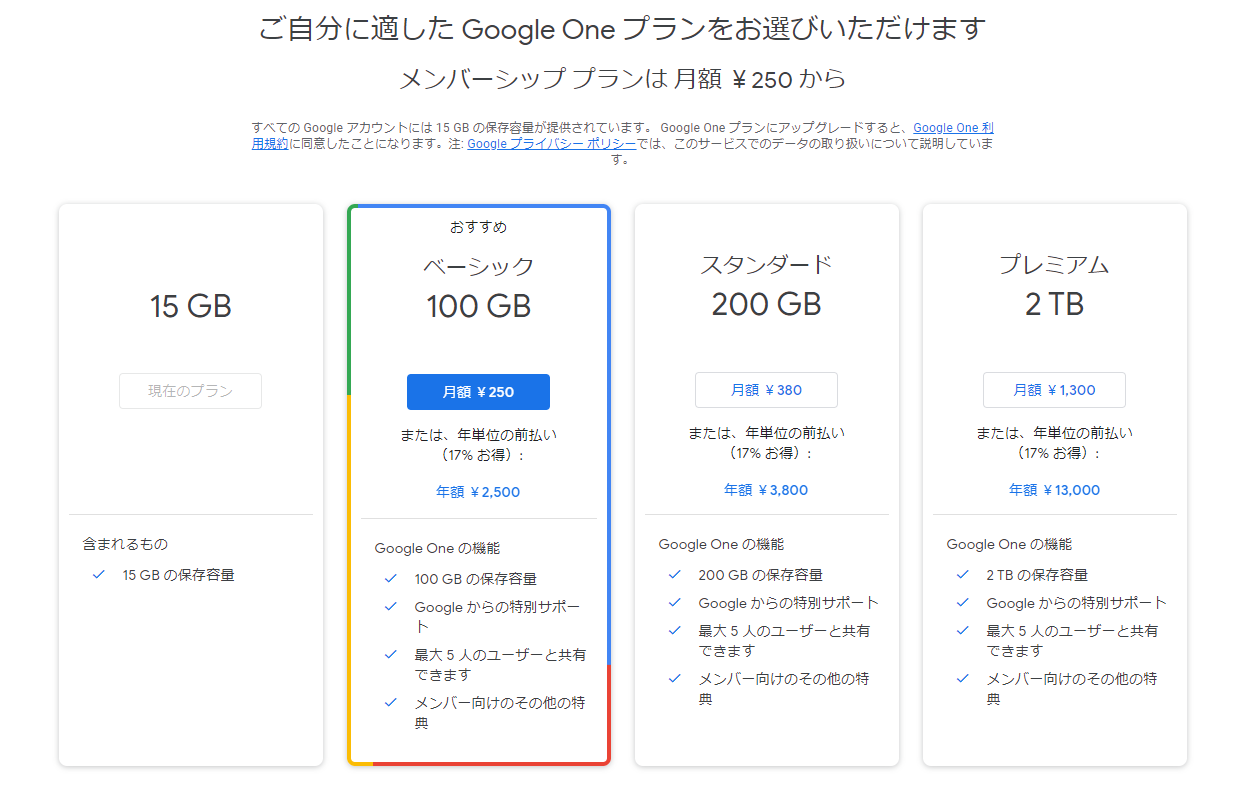Open the Google プライバシー ポリシー link
The height and width of the screenshot is (799, 1253).
pyautogui.click(x=551, y=144)
